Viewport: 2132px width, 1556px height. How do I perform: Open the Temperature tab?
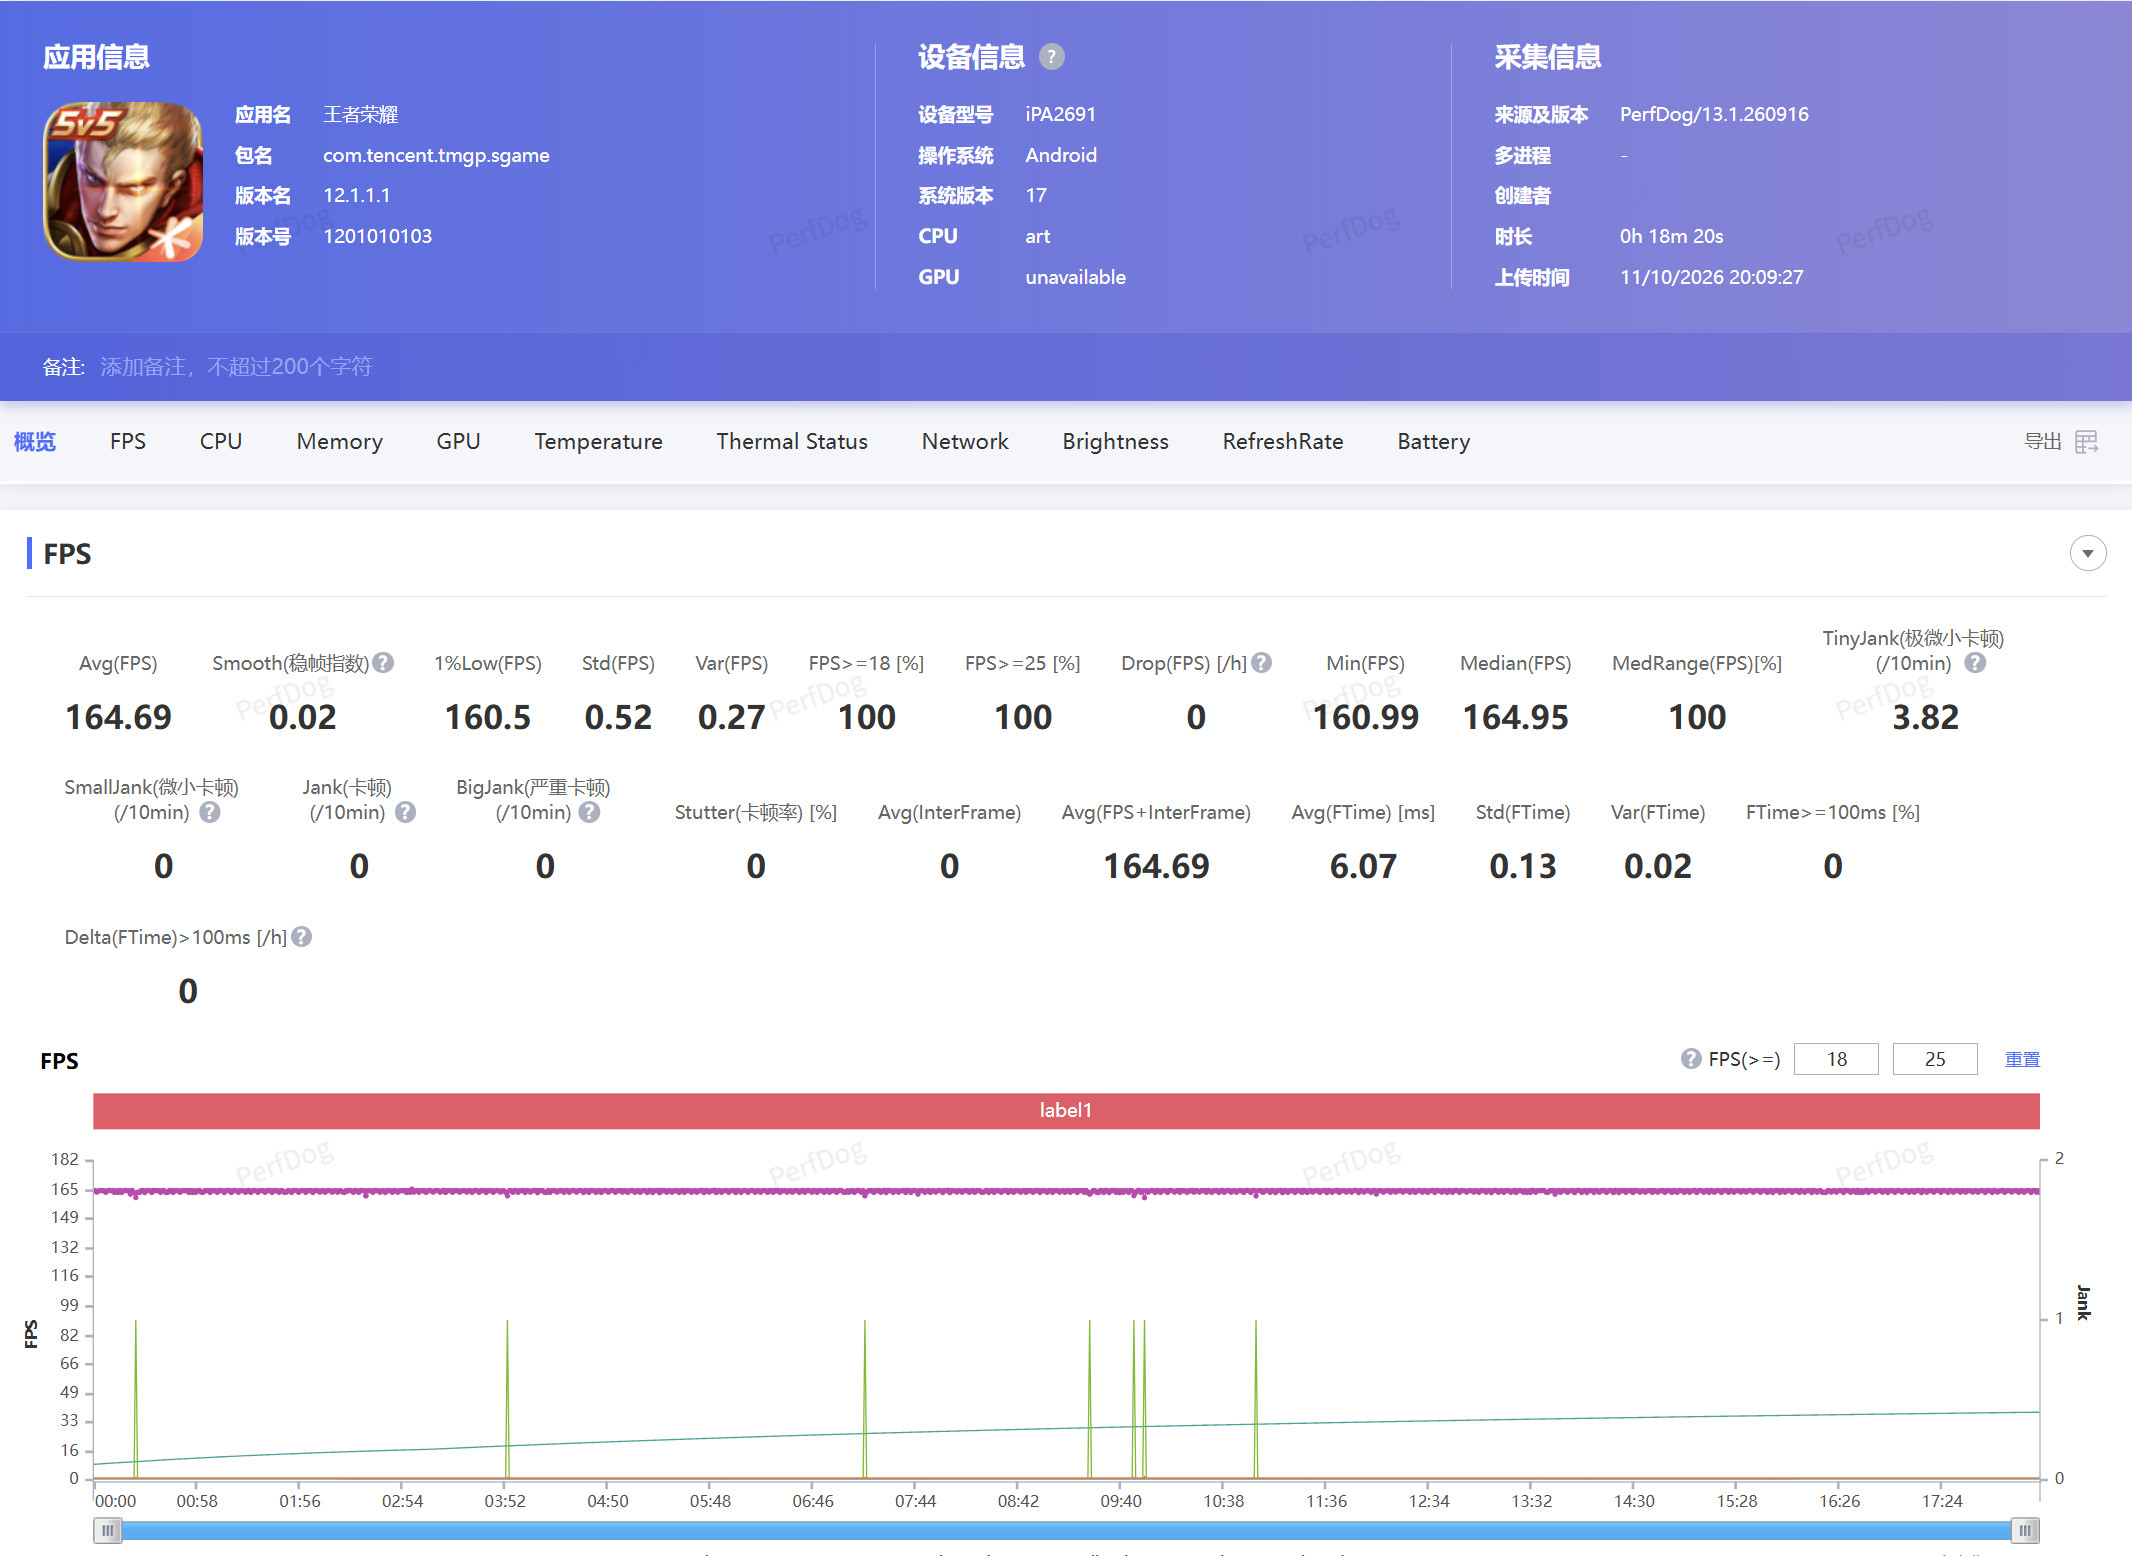[x=598, y=442]
